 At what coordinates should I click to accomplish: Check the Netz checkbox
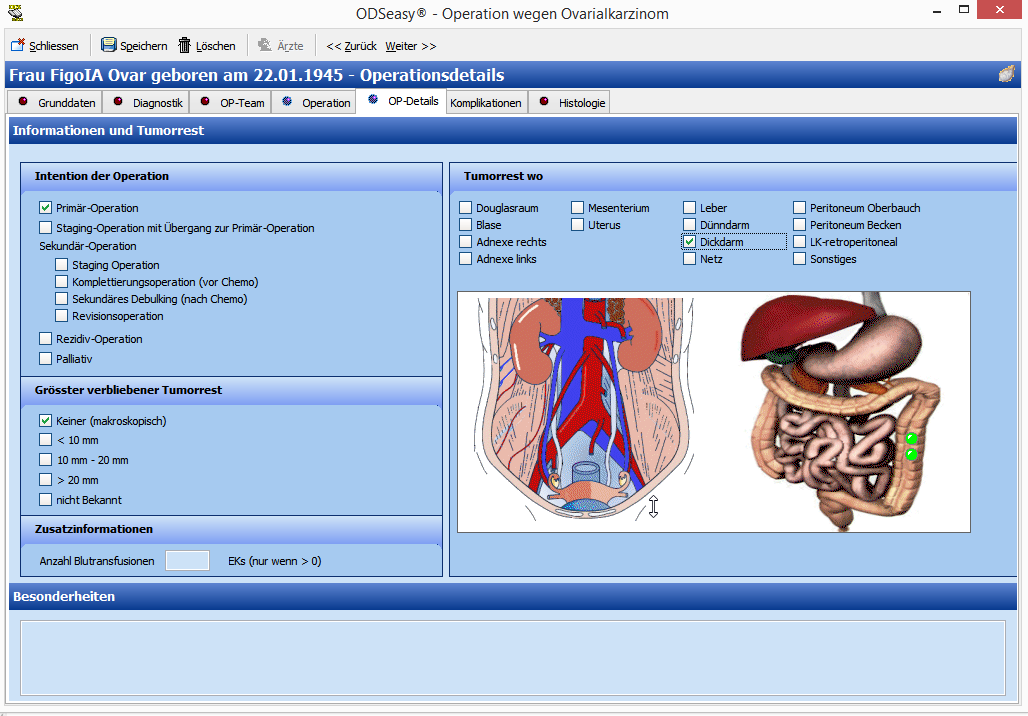click(x=689, y=259)
